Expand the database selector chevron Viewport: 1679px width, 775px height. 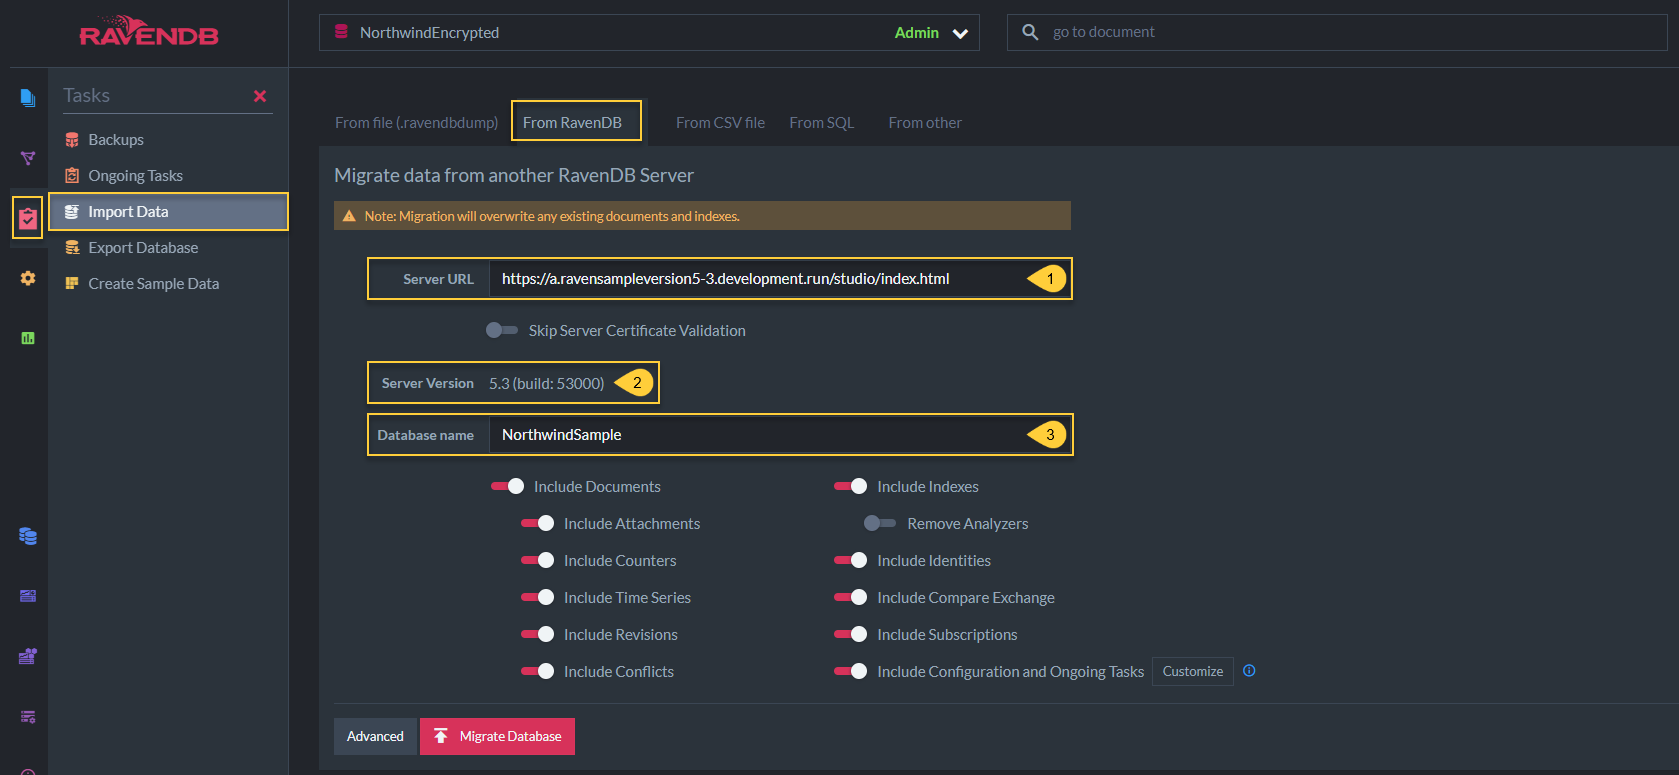961,33
